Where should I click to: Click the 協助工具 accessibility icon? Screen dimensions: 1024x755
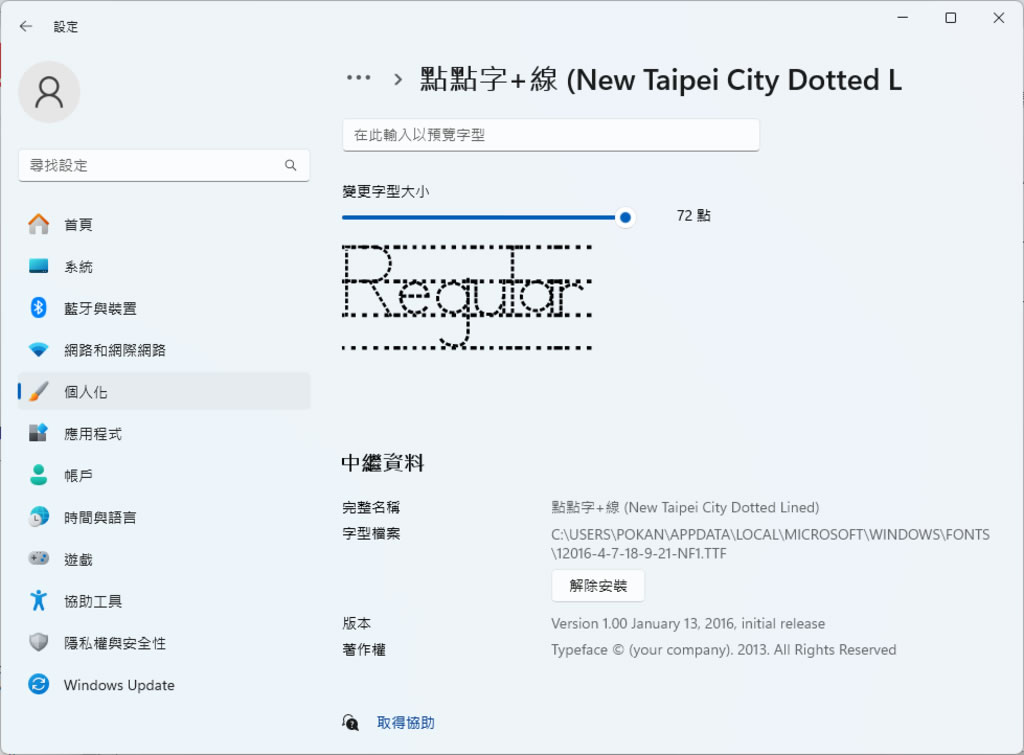(x=39, y=601)
